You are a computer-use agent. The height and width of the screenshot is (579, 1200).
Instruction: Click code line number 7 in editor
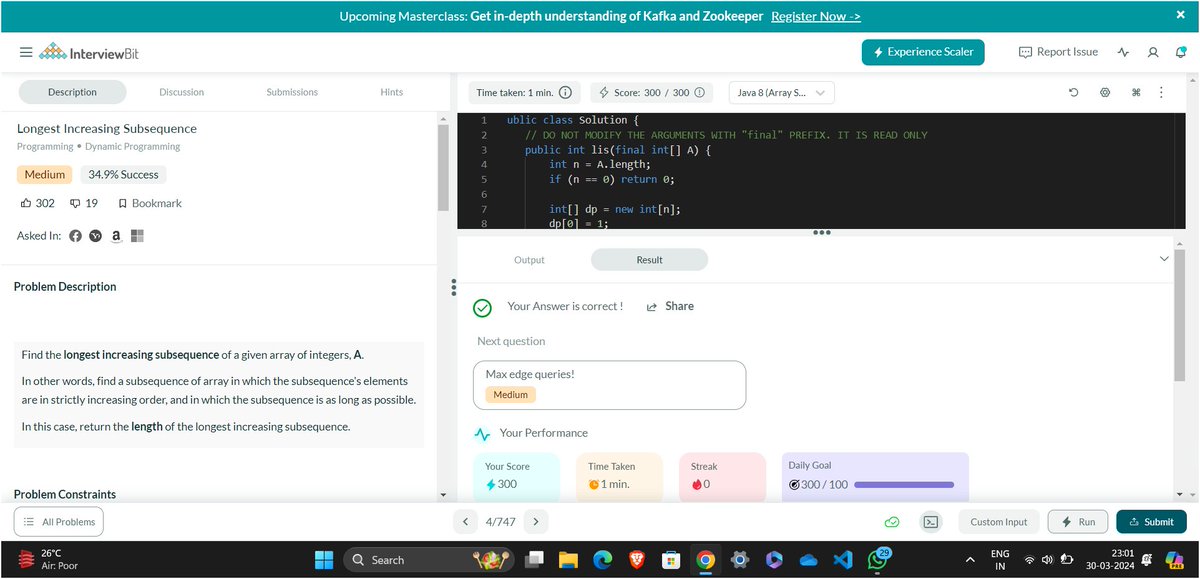(x=483, y=209)
